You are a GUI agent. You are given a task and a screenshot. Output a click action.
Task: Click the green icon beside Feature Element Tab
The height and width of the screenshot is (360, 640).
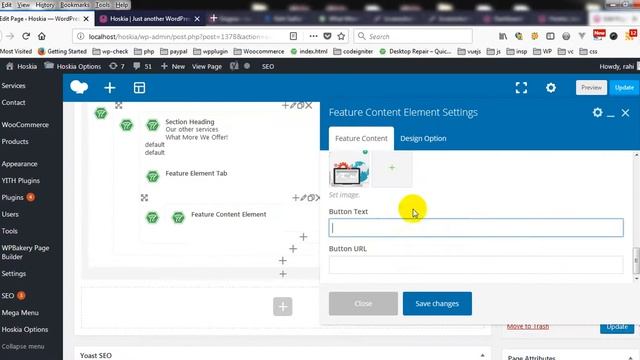tap(153, 176)
